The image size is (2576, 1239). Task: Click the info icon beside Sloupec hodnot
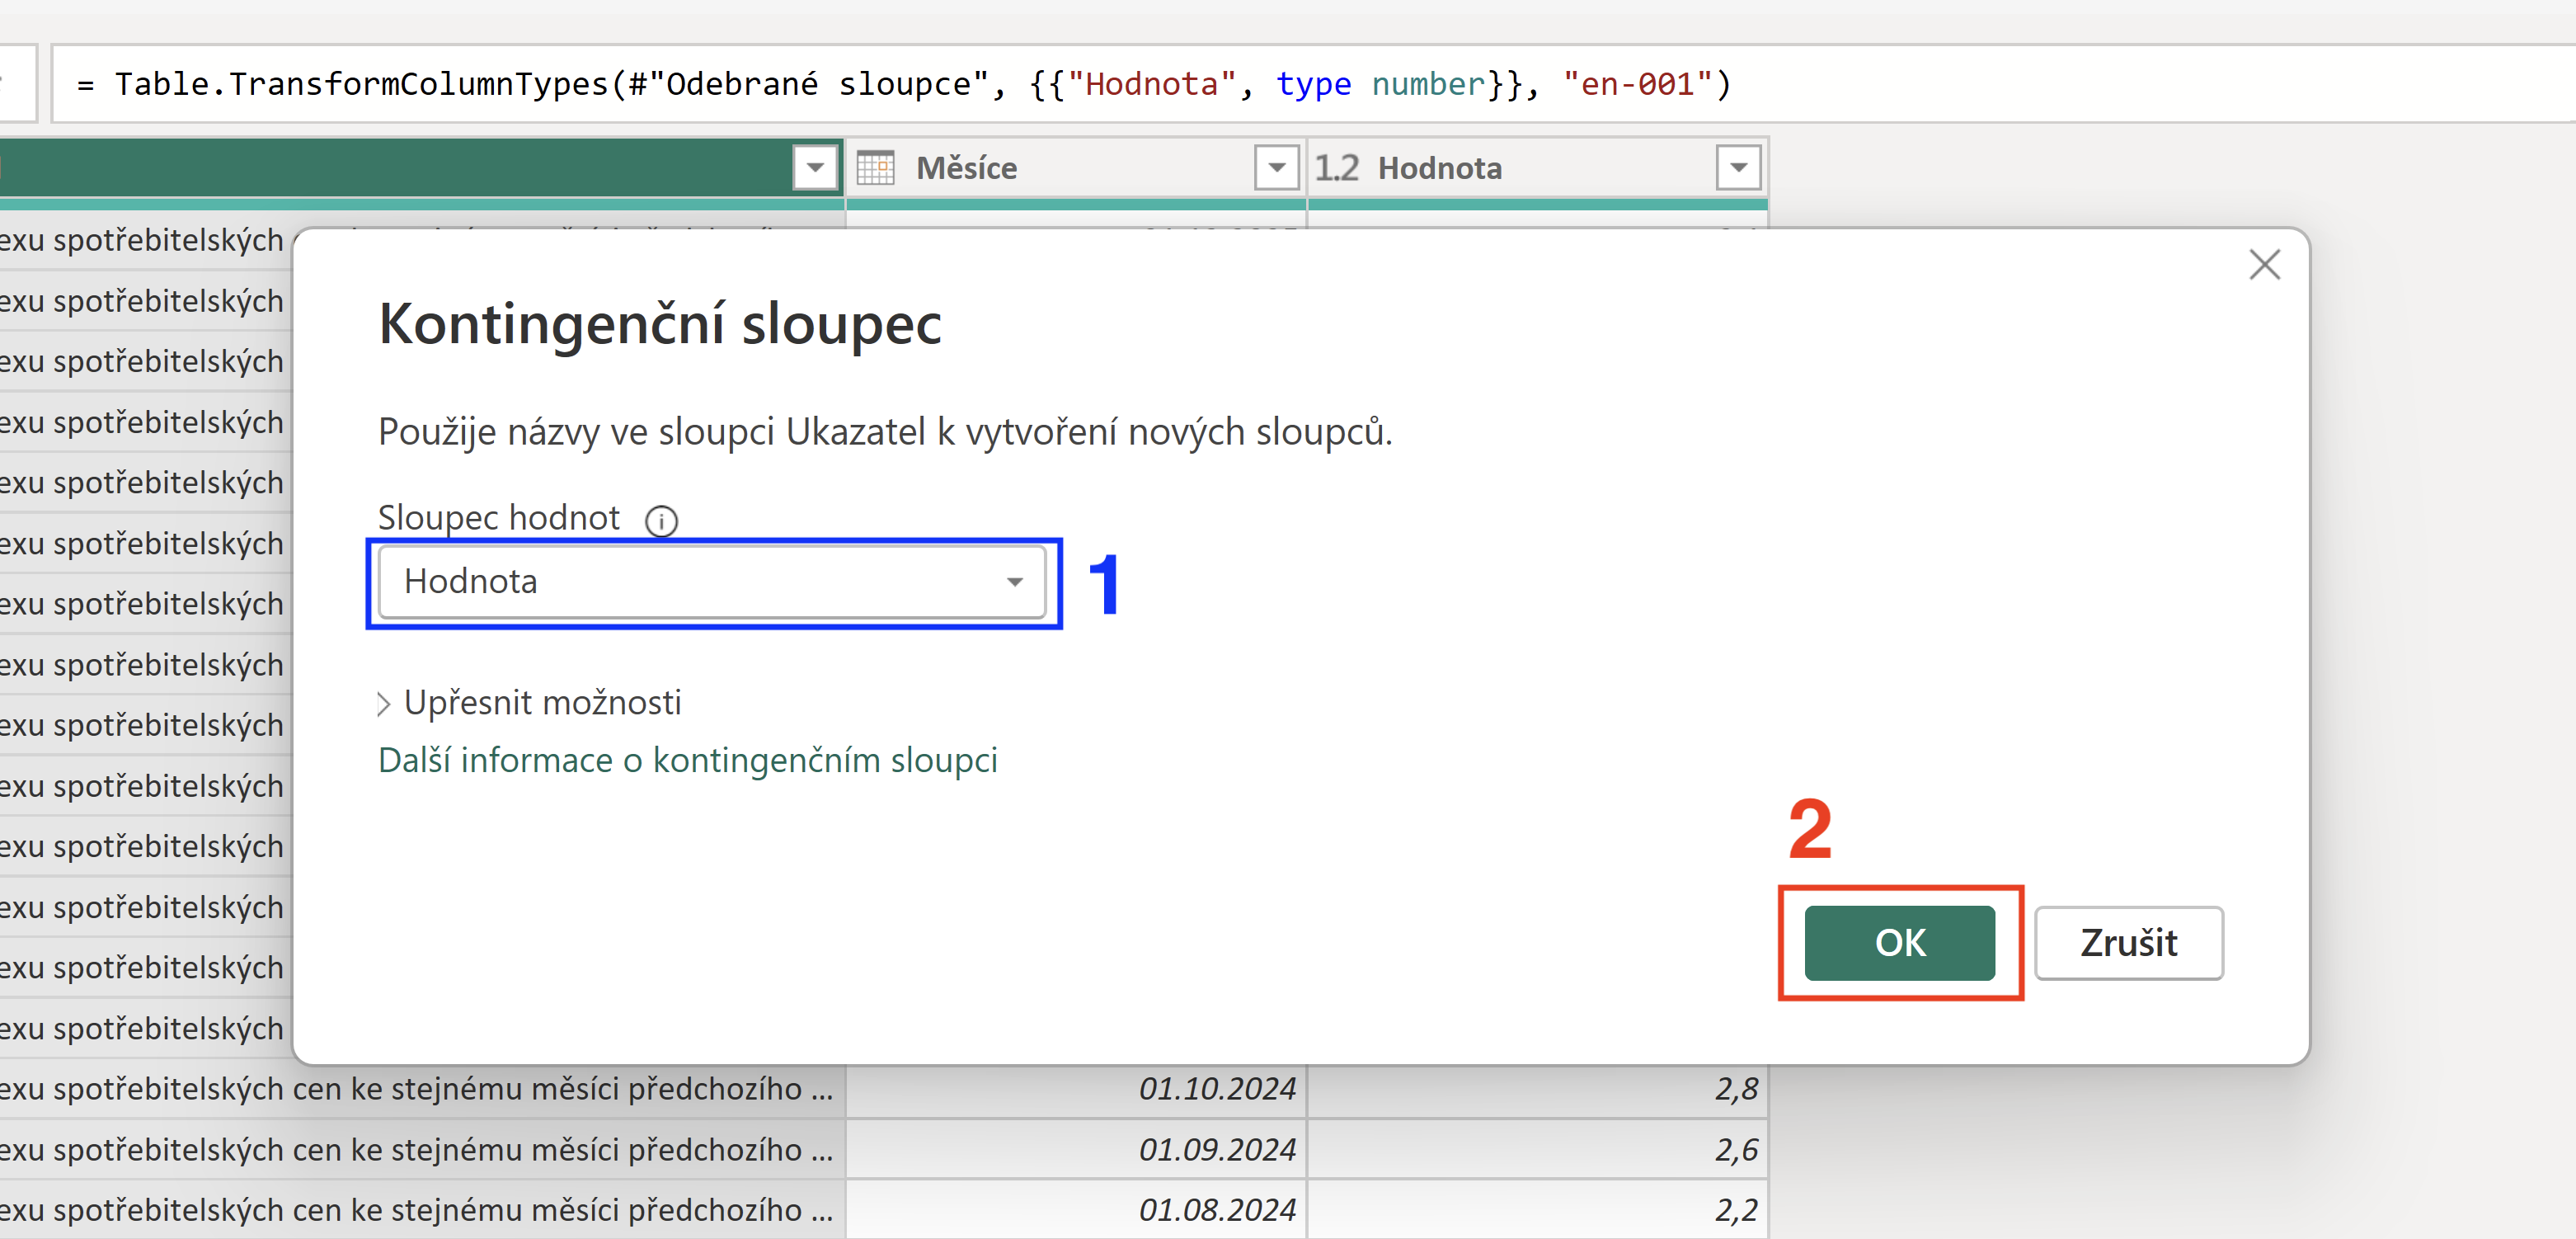click(661, 520)
